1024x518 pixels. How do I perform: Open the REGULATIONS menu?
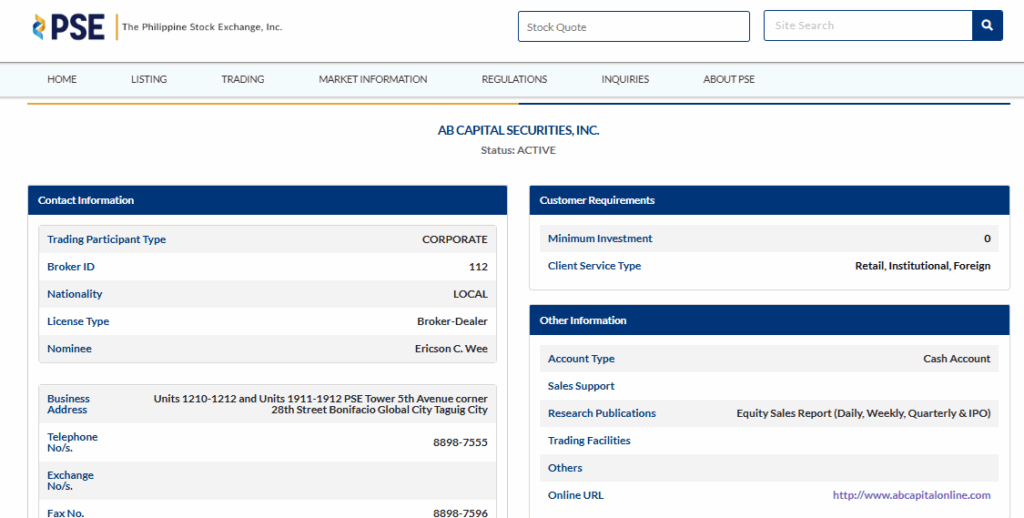pos(515,79)
